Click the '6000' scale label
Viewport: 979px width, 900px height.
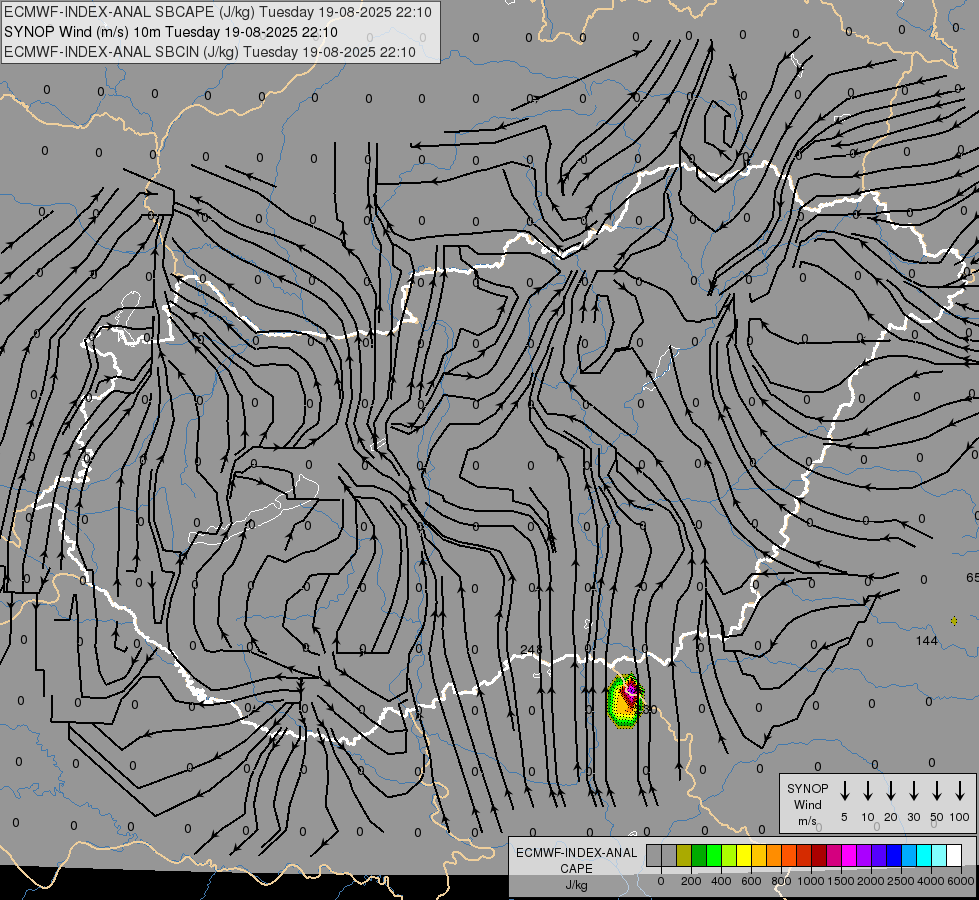[x=960, y=881]
